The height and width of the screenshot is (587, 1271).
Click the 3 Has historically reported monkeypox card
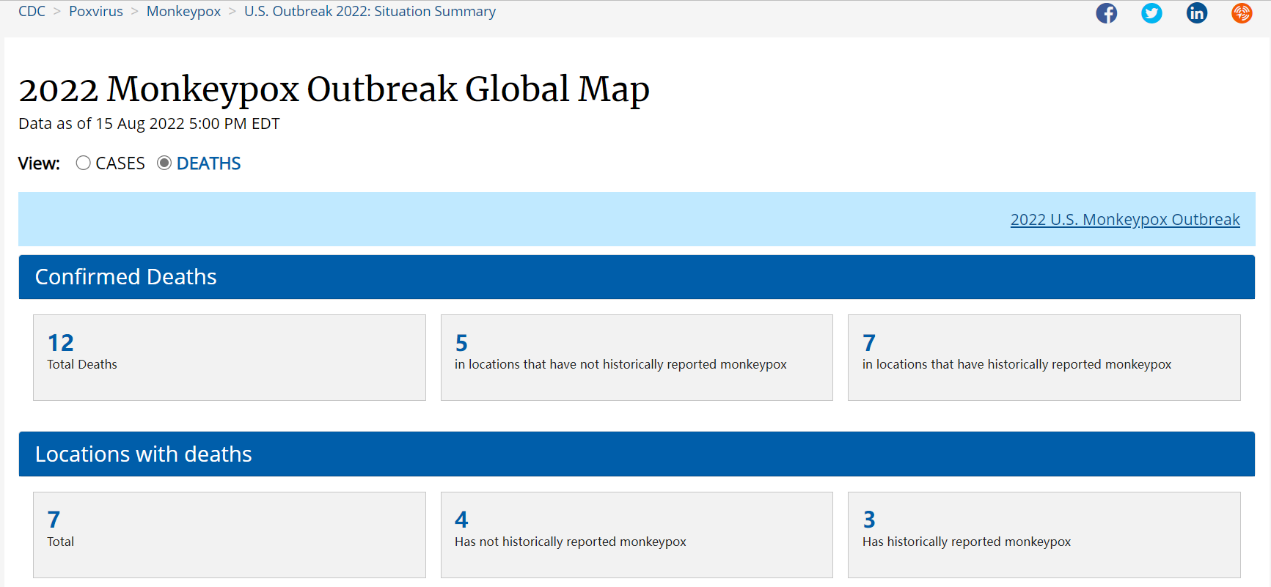(1044, 535)
